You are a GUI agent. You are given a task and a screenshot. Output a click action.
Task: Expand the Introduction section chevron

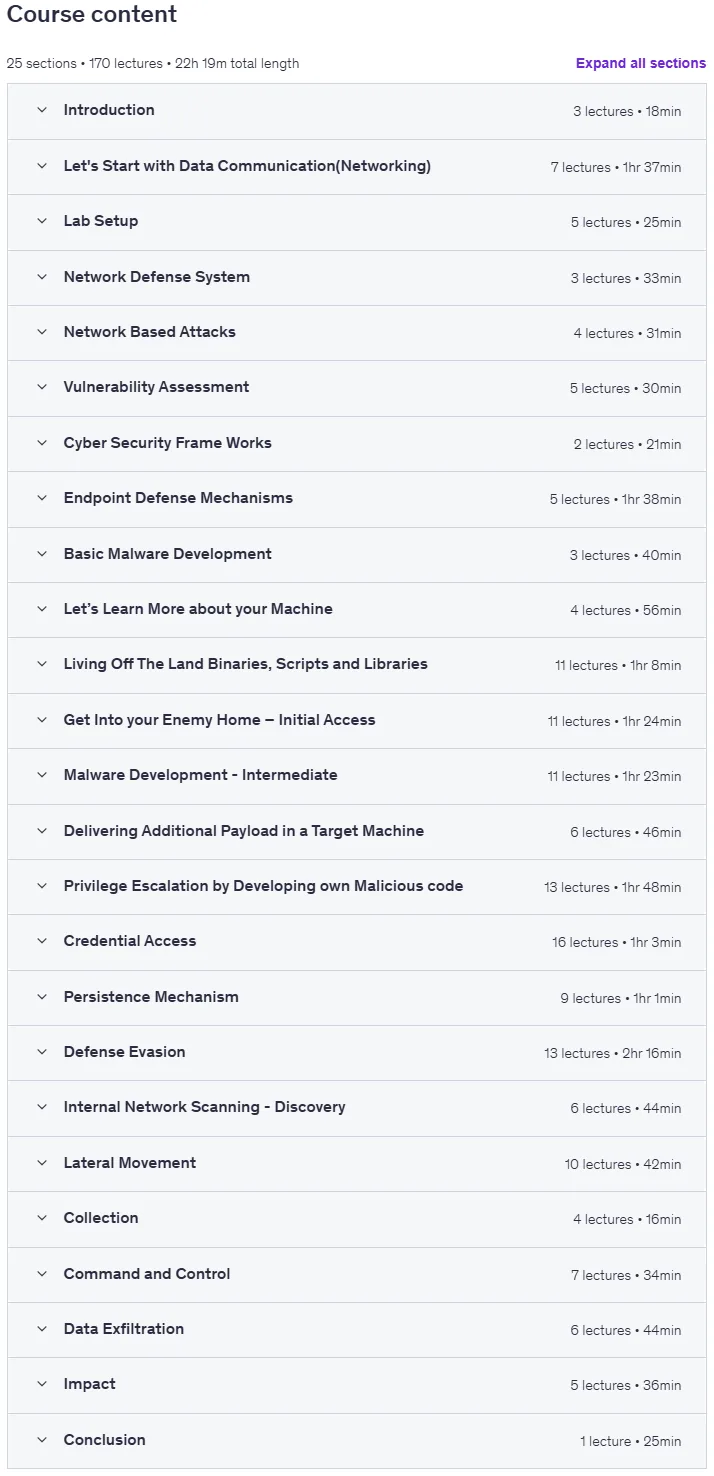click(42, 110)
